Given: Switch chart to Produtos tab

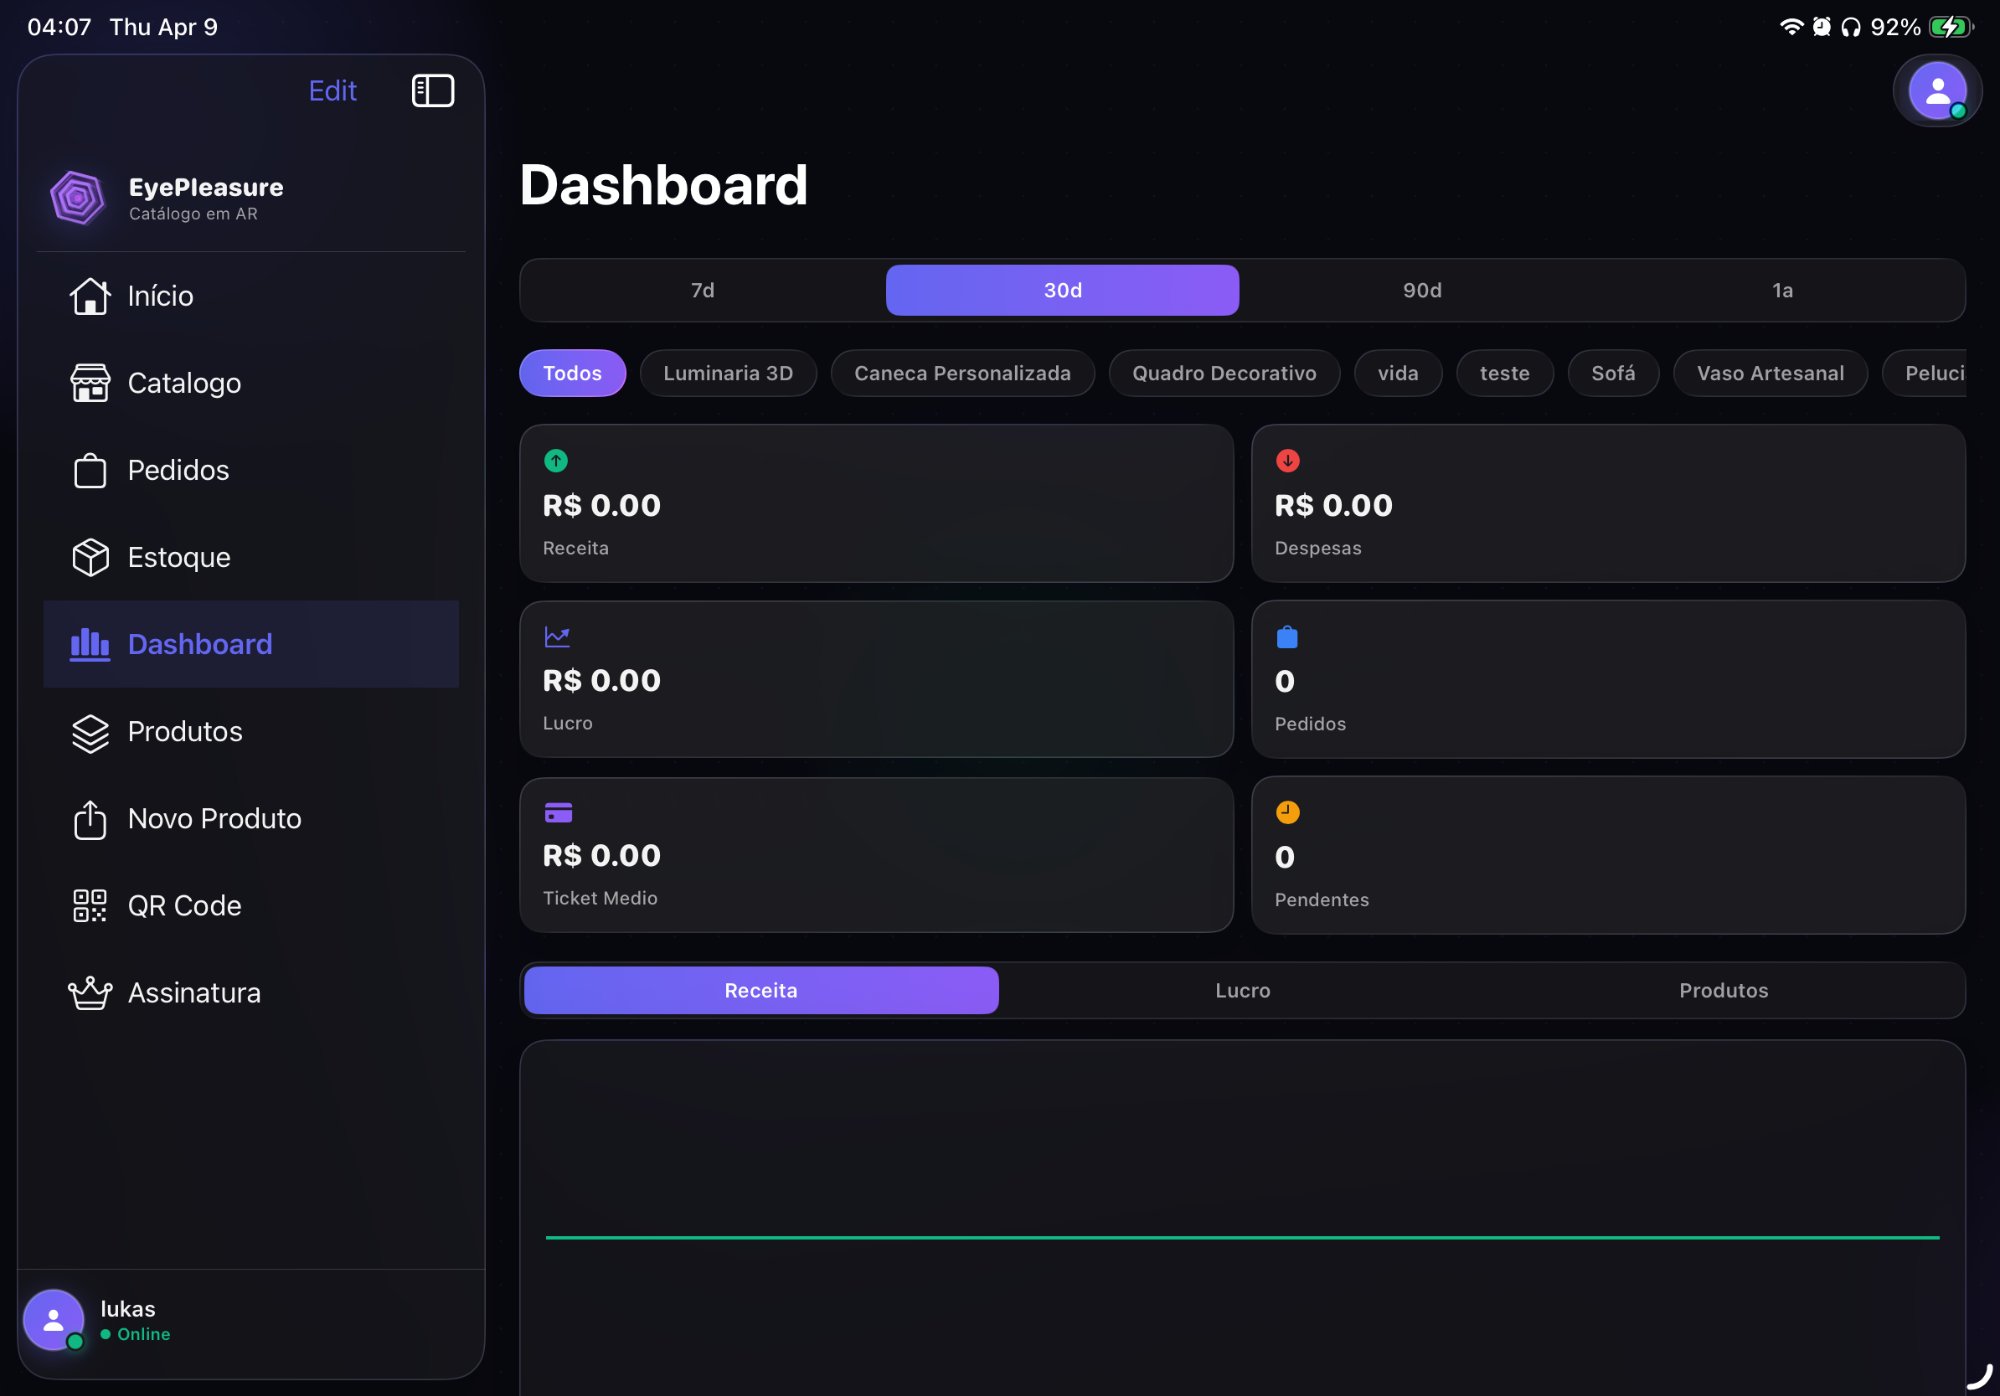Looking at the screenshot, I should (1723, 990).
